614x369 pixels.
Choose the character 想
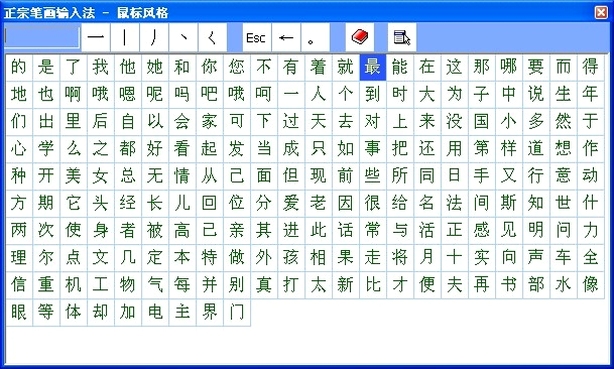tap(563, 148)
